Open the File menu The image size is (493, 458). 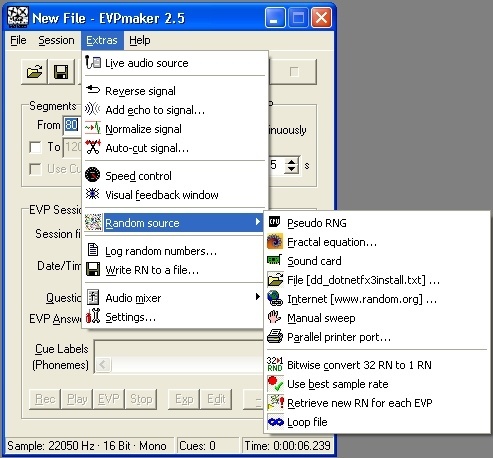pos(18,40)
